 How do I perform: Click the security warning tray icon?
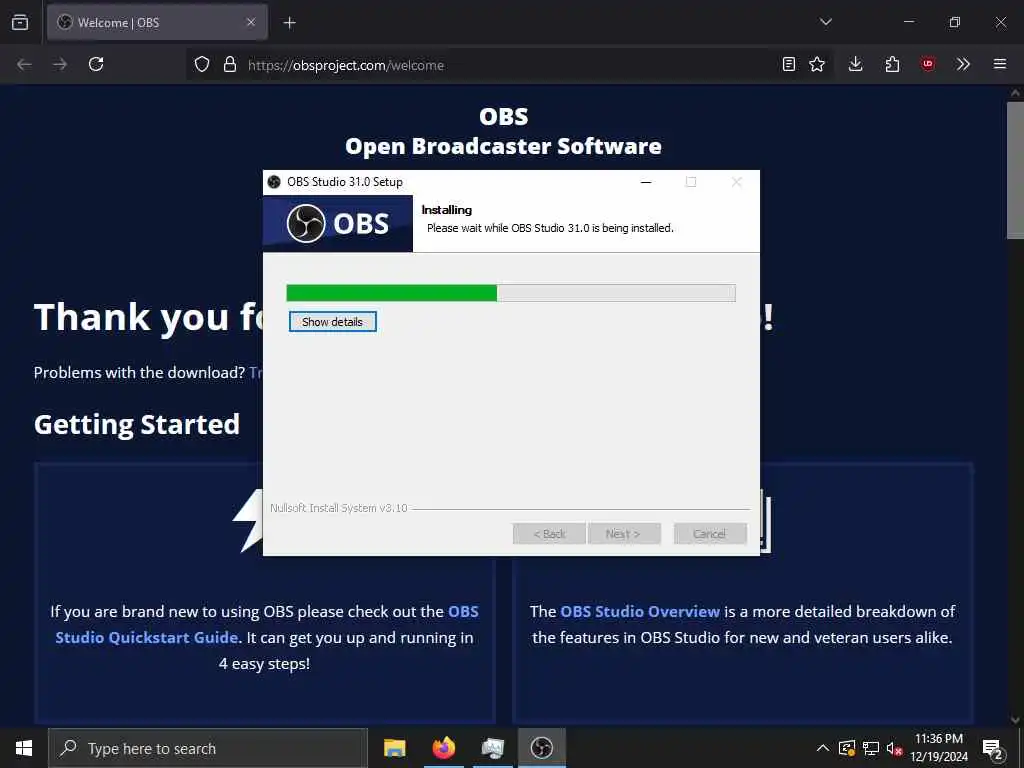(846, 748)
